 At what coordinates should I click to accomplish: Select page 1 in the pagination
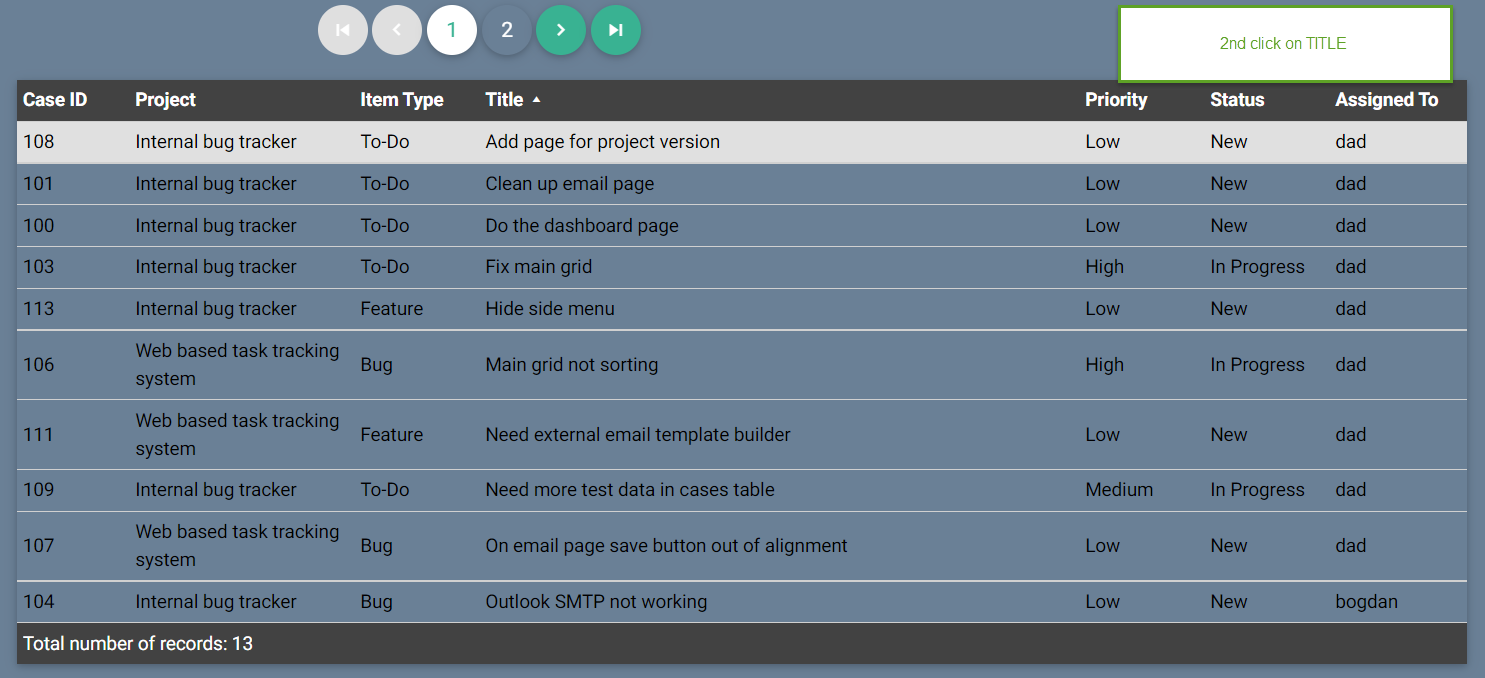[452, 30]
